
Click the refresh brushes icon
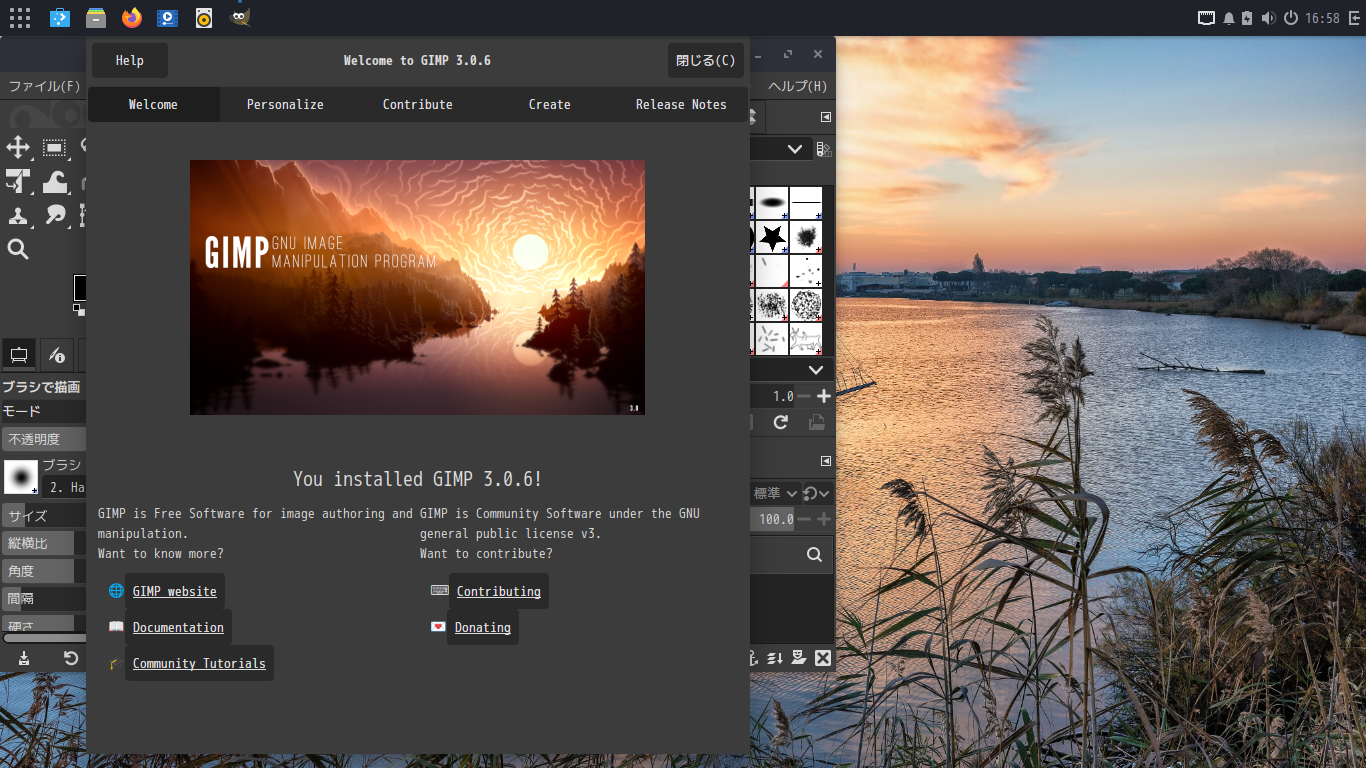tap(779, 422)
